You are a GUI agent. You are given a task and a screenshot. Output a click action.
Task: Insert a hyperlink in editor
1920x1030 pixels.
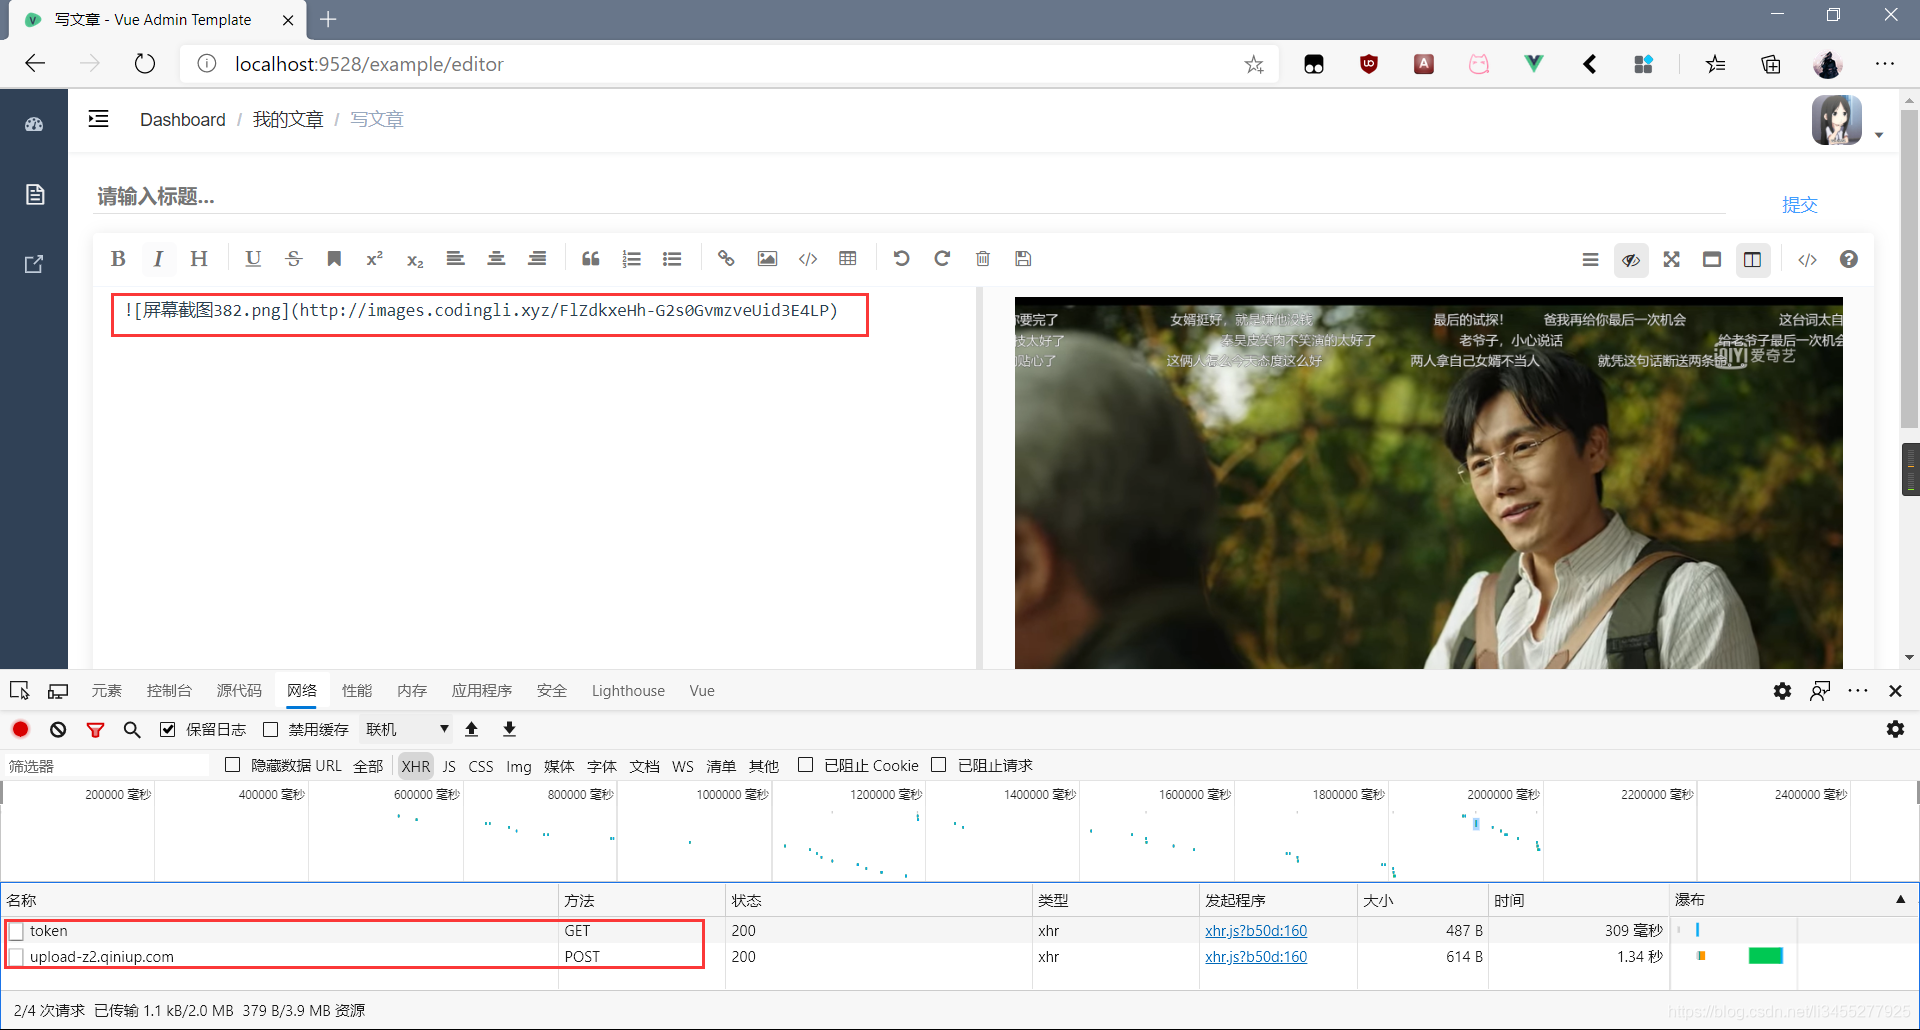726,259
